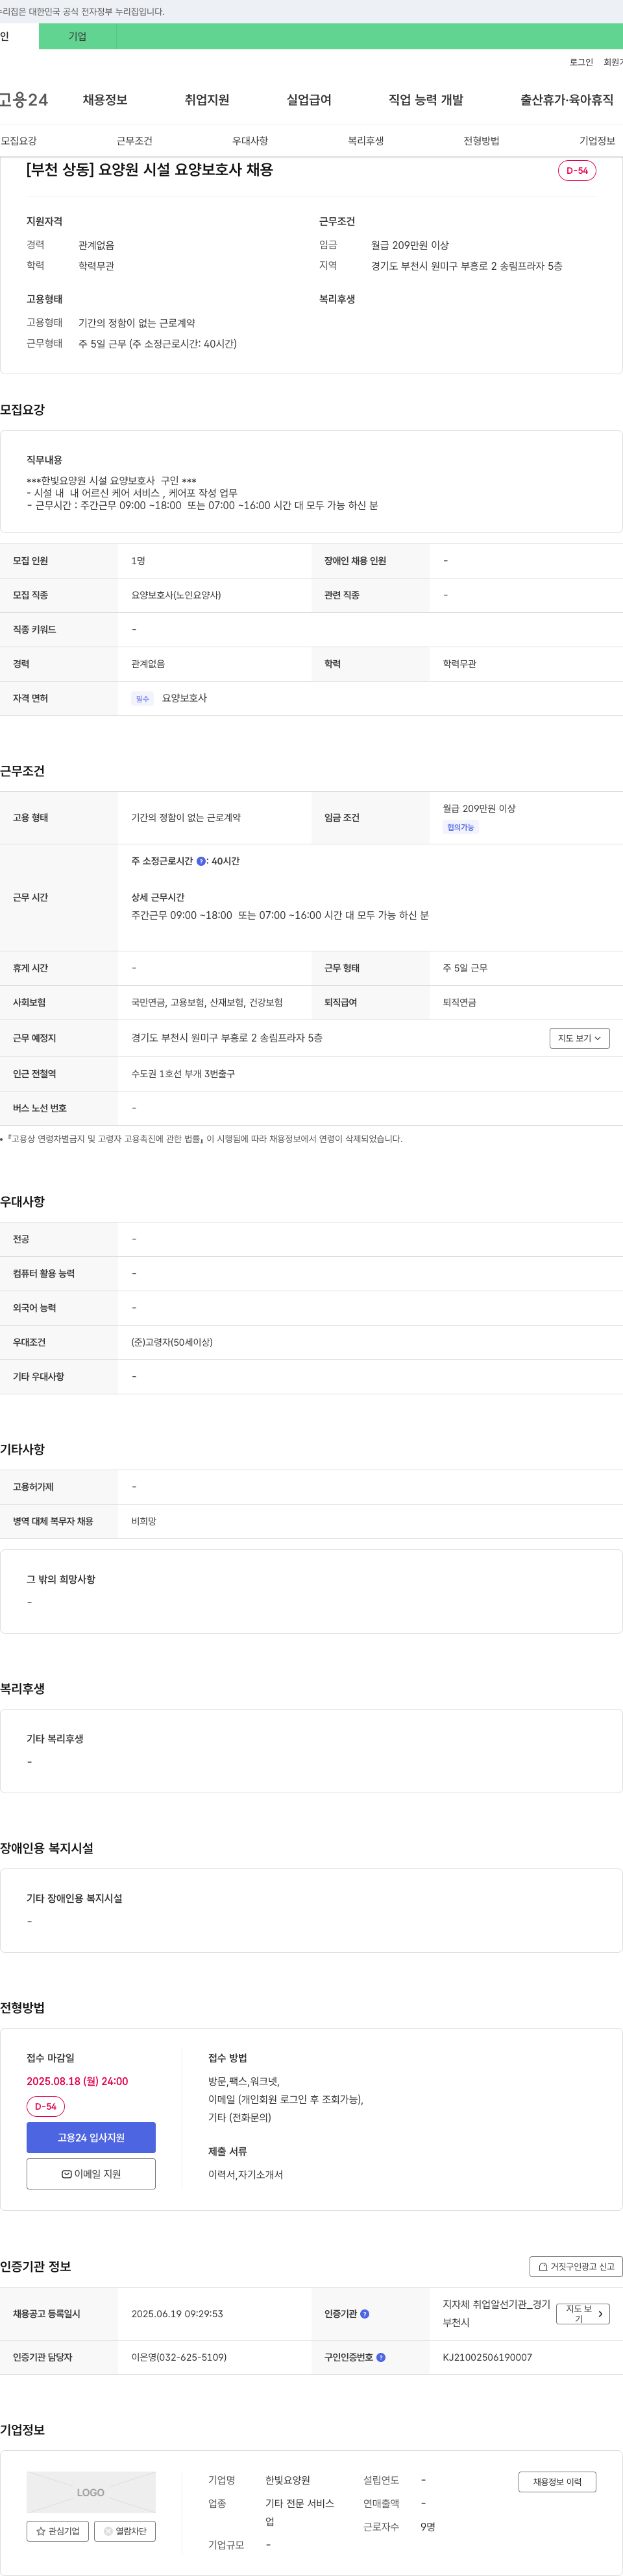The width and height of the screenshot is (623, 2576).
Task: Click contact 이은영(032-625-5109)
Action: click(179, 2357)
